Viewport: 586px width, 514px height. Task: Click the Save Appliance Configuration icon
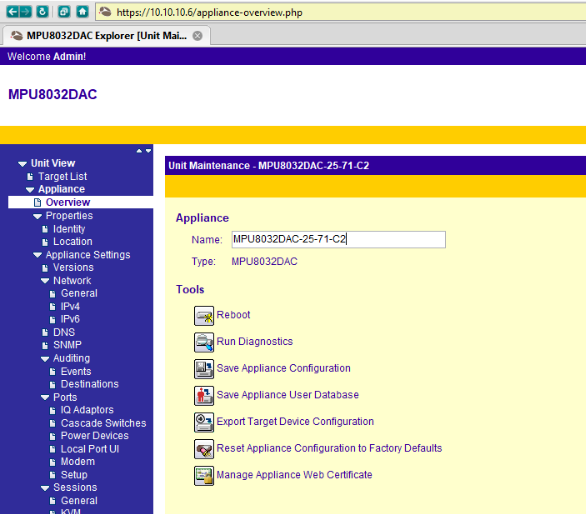pyautogui.click(x=204, y=369)
